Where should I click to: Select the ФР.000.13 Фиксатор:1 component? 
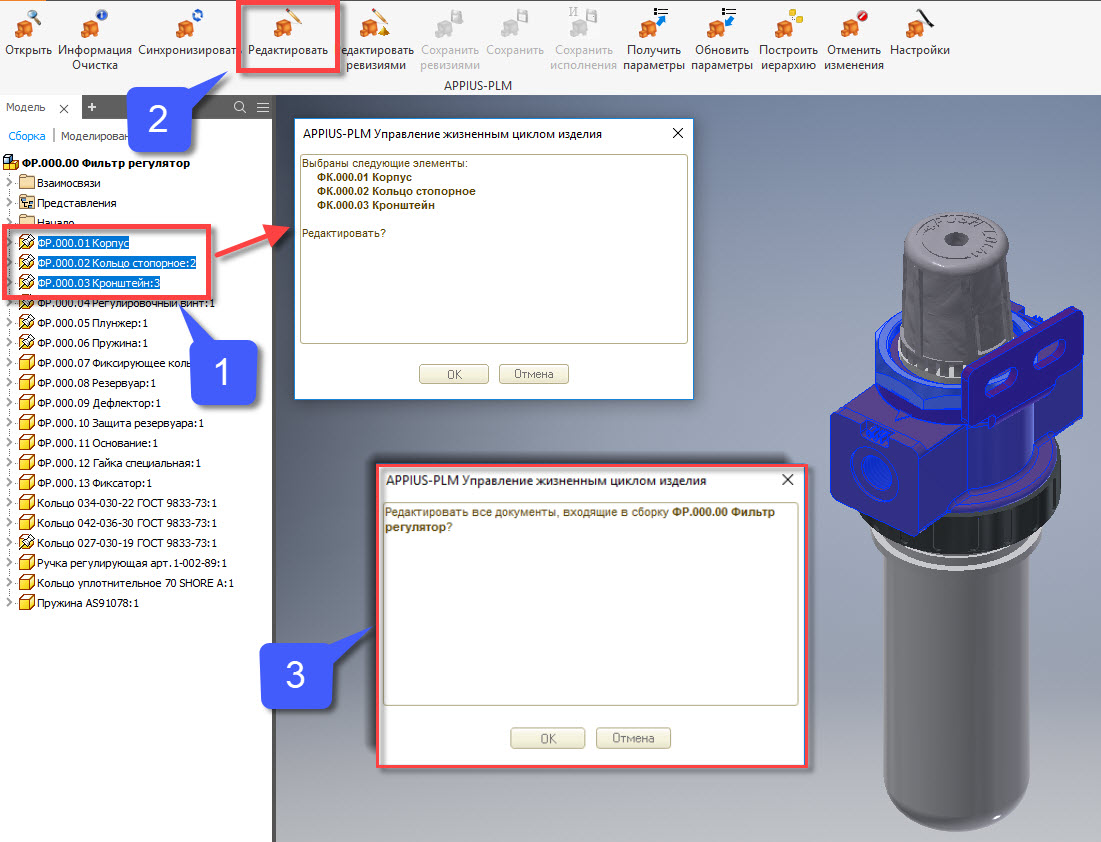tap(94, 483)
